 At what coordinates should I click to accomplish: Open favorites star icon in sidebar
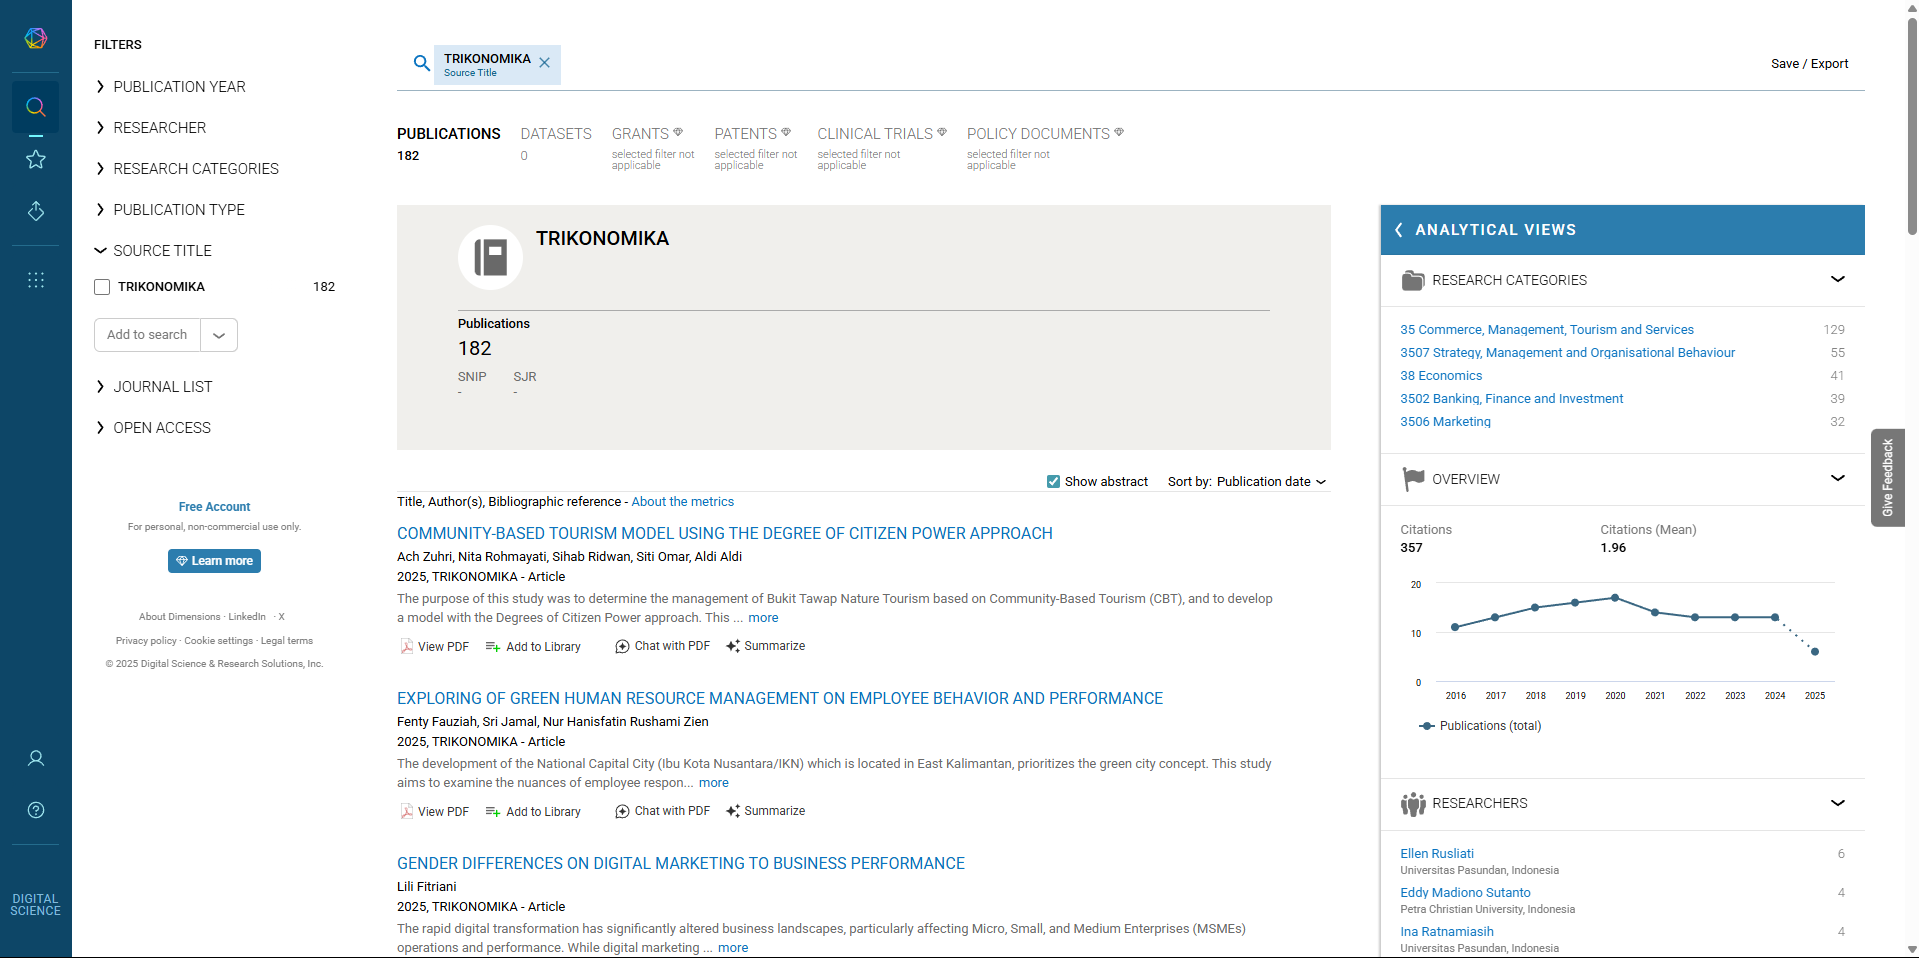tap(36, 159)
